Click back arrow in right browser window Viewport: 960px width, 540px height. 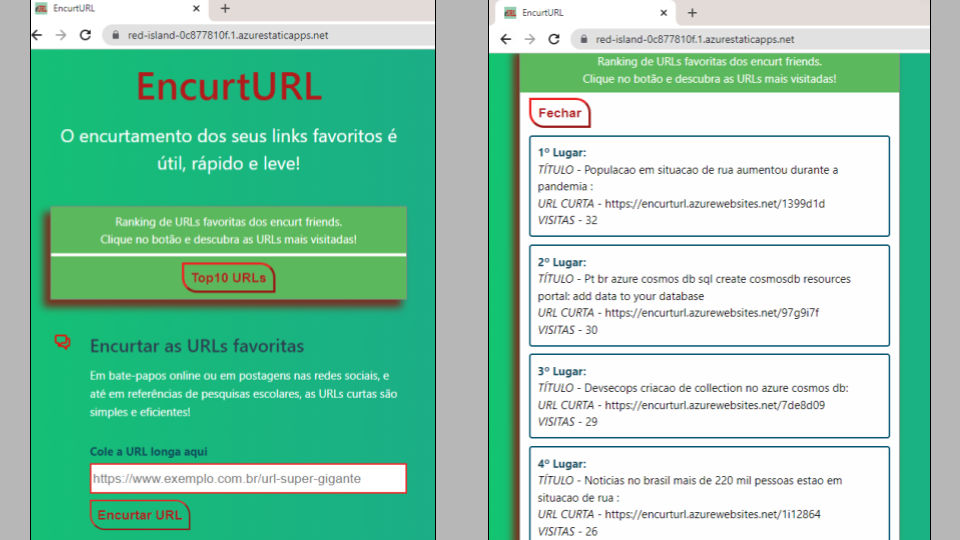point(506,39)
